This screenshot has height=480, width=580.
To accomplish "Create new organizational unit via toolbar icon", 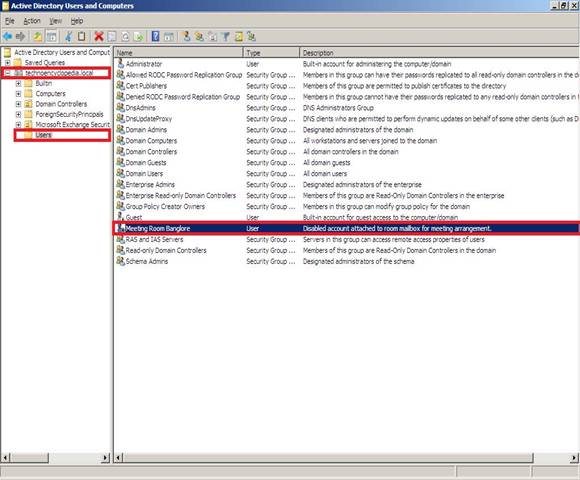I will click(x=212, y=36).
